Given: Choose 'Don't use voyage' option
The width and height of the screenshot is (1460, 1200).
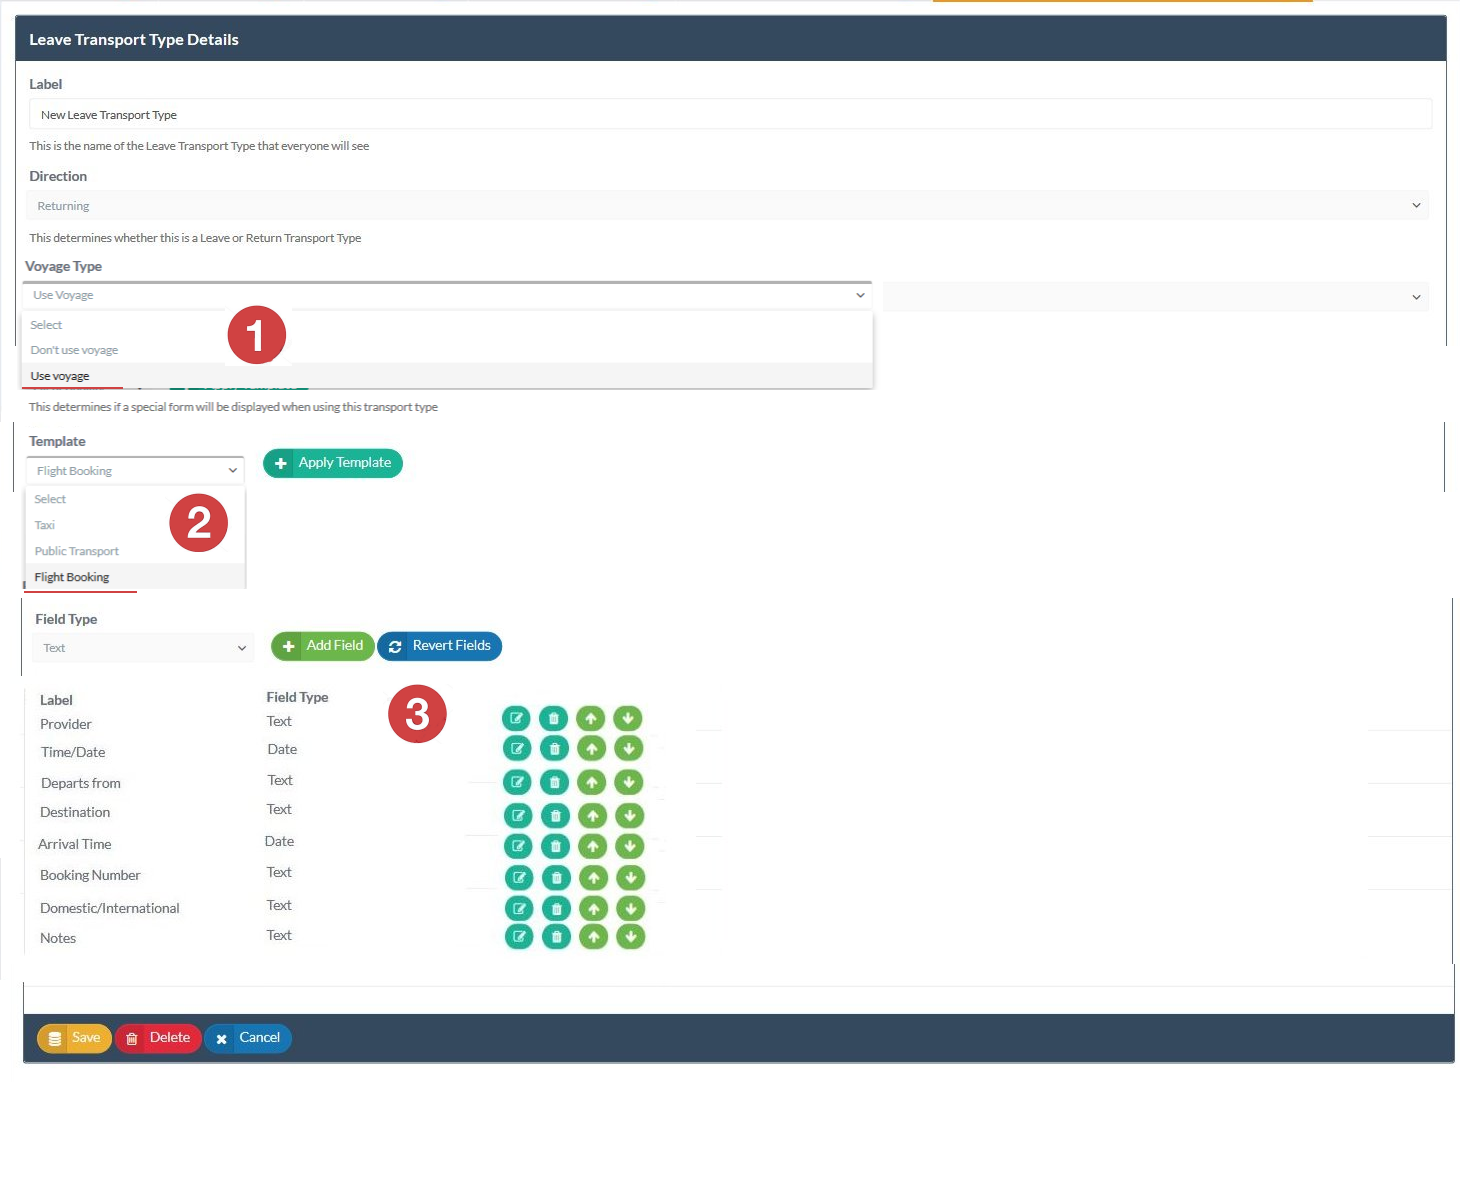Looking at the screenshot, I should click(447, 350).
